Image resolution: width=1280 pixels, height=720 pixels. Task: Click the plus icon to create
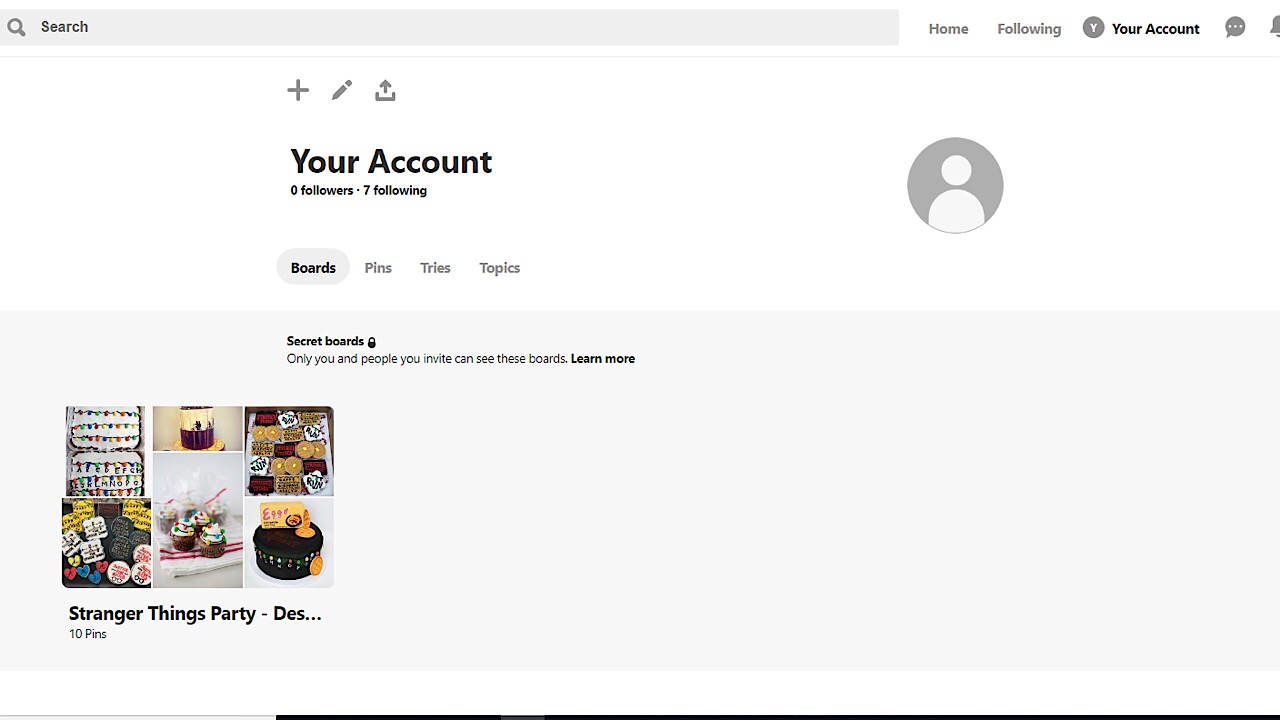[298, 91]
